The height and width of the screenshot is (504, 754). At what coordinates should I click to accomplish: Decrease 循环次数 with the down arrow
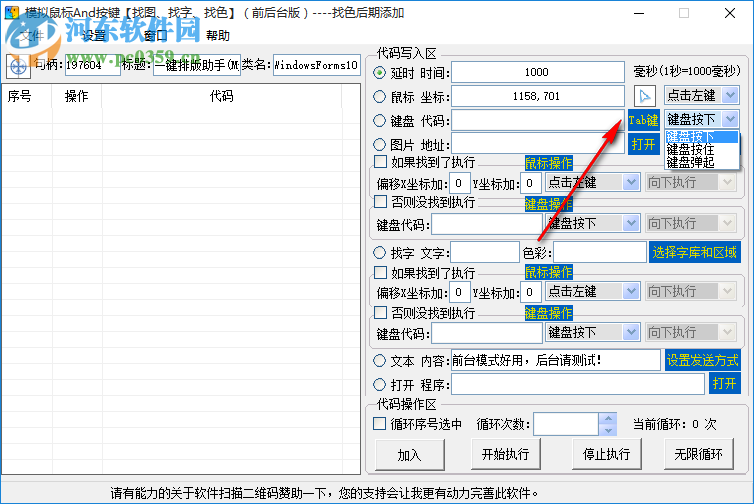click(608, 430)
